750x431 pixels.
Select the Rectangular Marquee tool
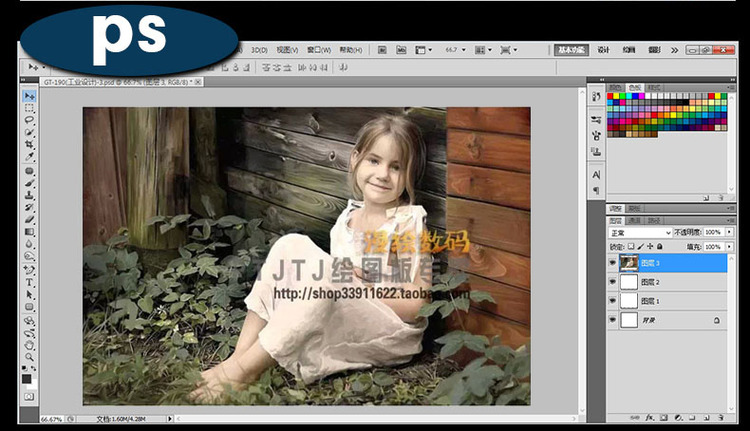29,108
